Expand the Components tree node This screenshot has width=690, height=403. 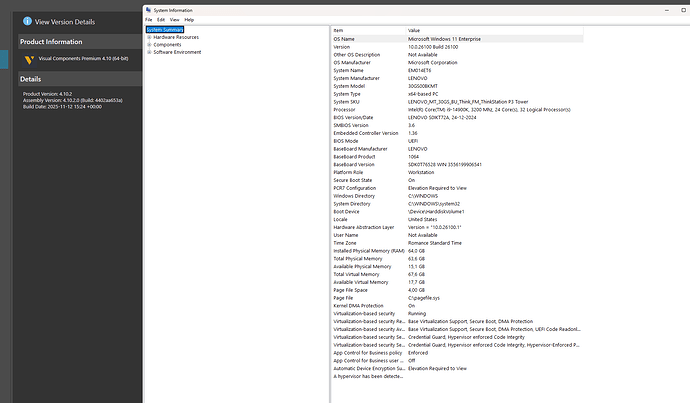tap(149, 44)
